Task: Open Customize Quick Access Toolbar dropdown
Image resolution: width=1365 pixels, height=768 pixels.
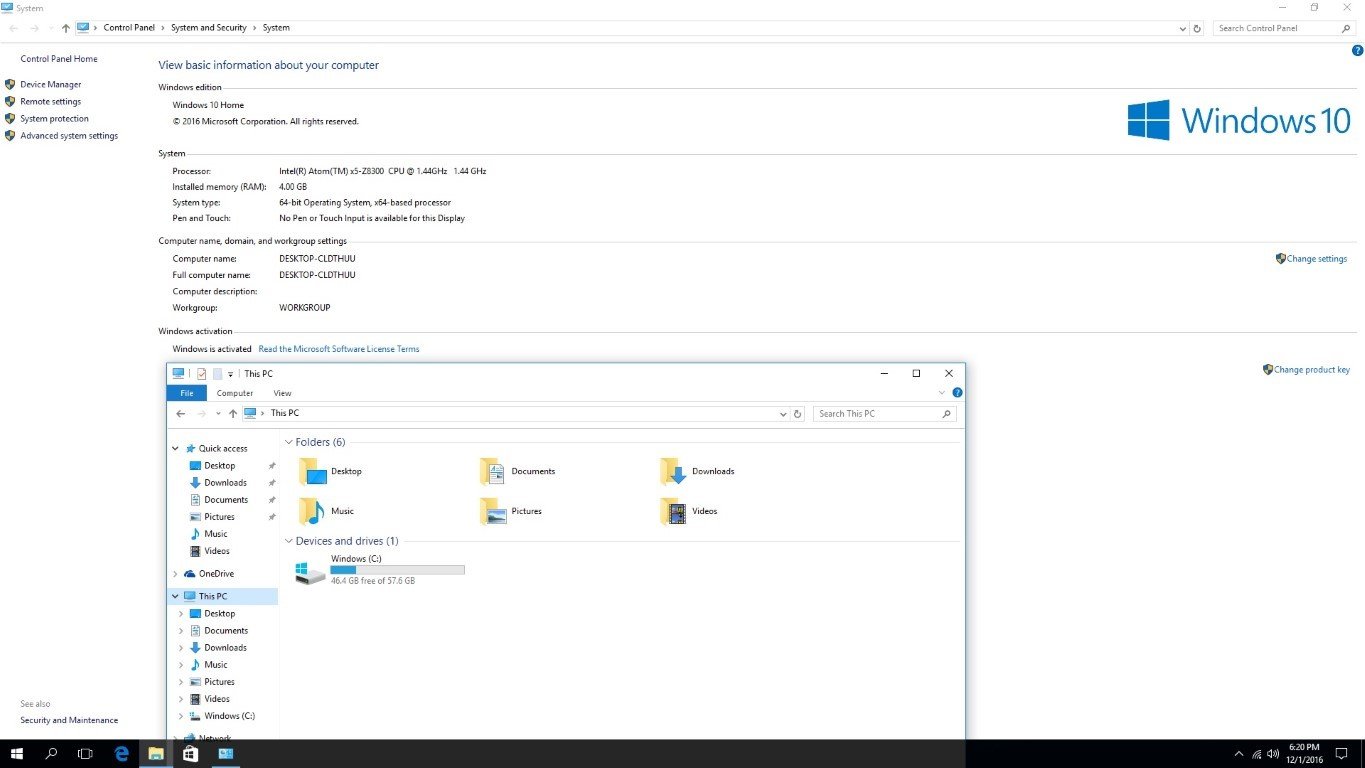Action: pos(230,374)
